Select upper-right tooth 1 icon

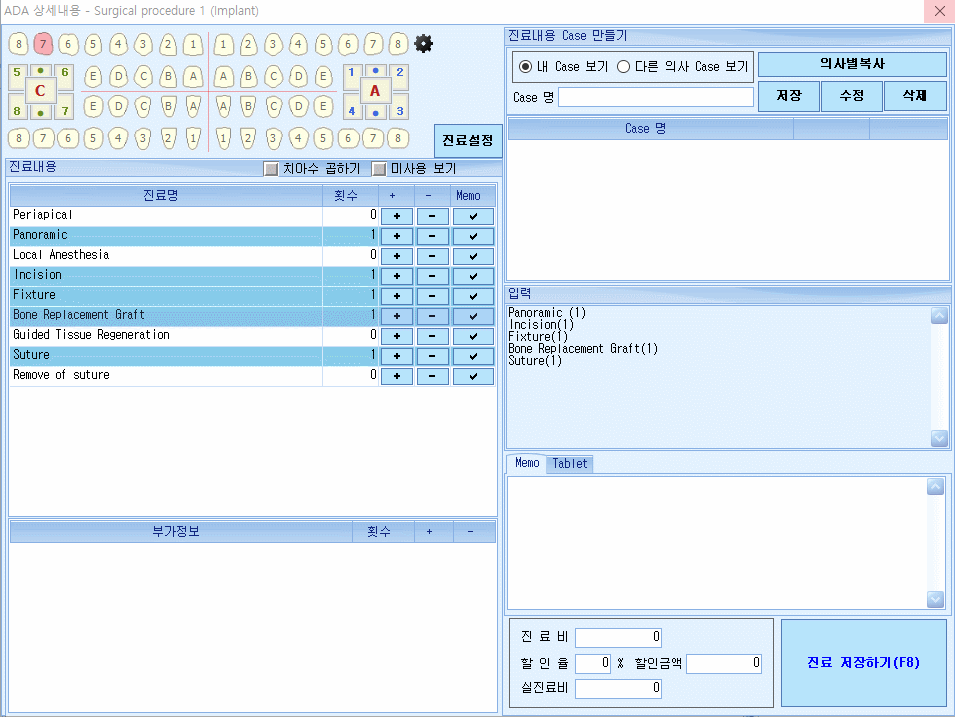223,44
